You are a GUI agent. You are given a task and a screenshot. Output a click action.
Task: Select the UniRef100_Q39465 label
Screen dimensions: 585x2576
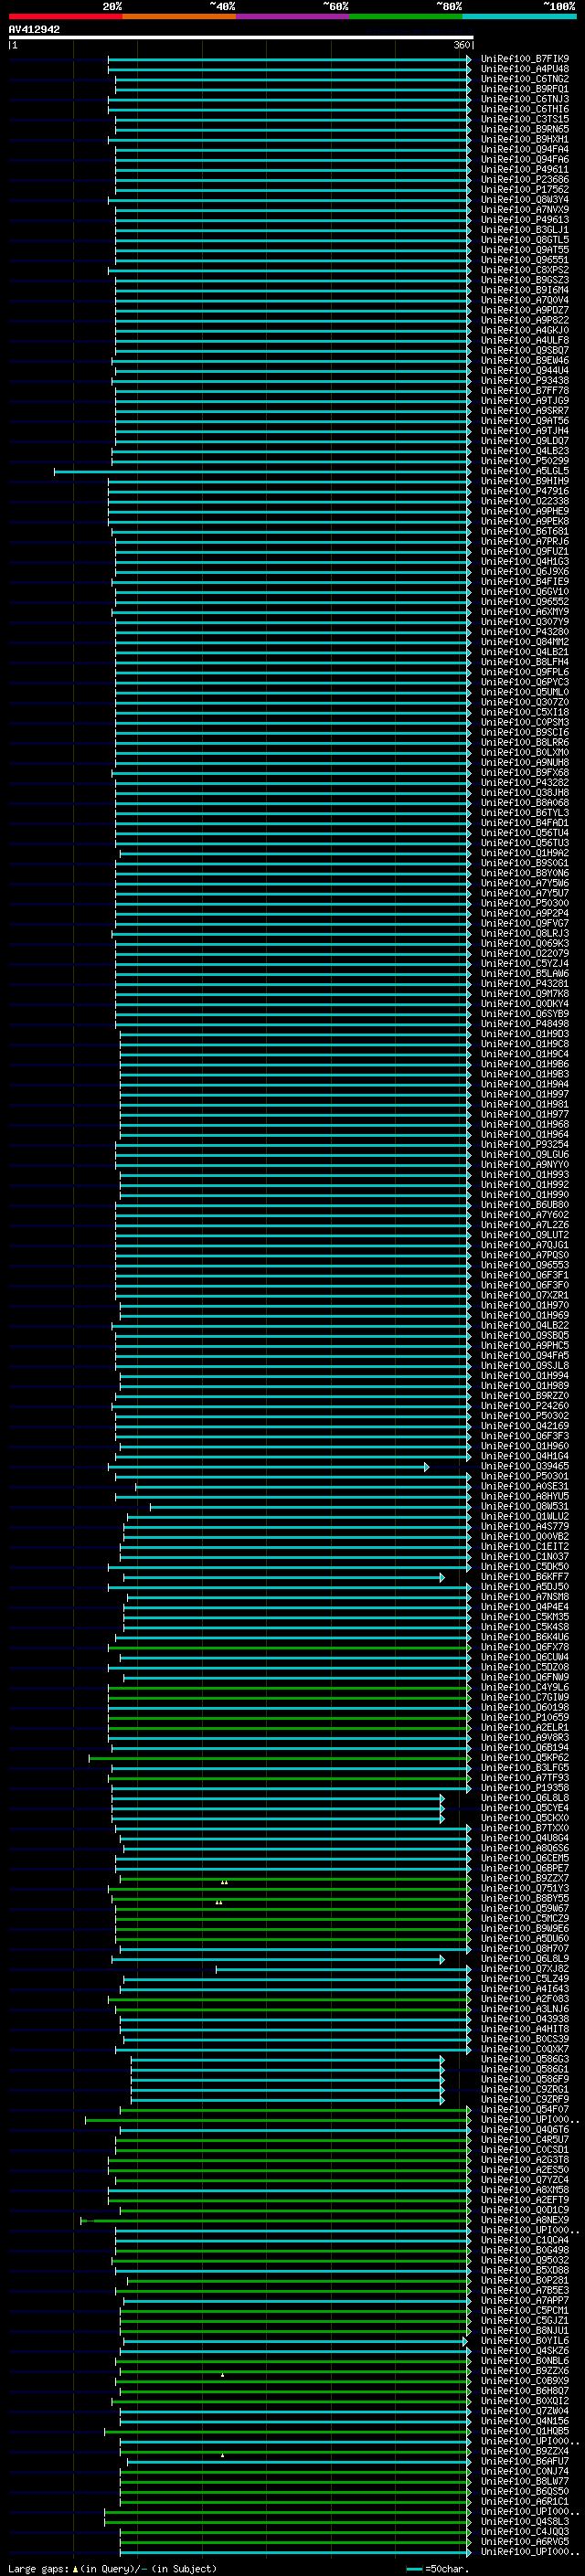(524, 1466)
